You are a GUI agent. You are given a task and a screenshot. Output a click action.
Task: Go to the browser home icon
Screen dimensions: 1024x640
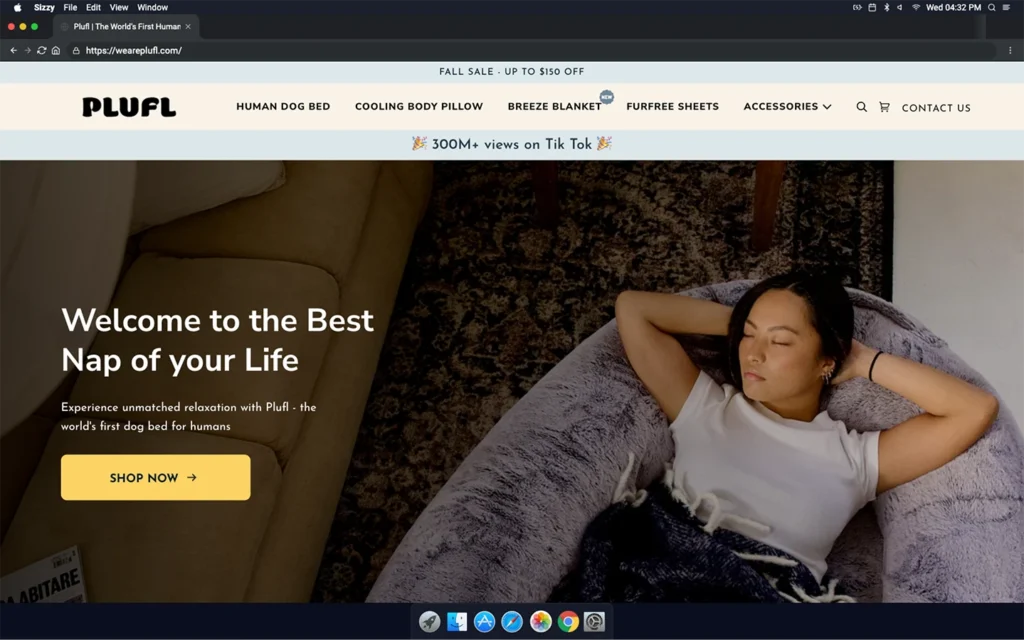[56, 50]
